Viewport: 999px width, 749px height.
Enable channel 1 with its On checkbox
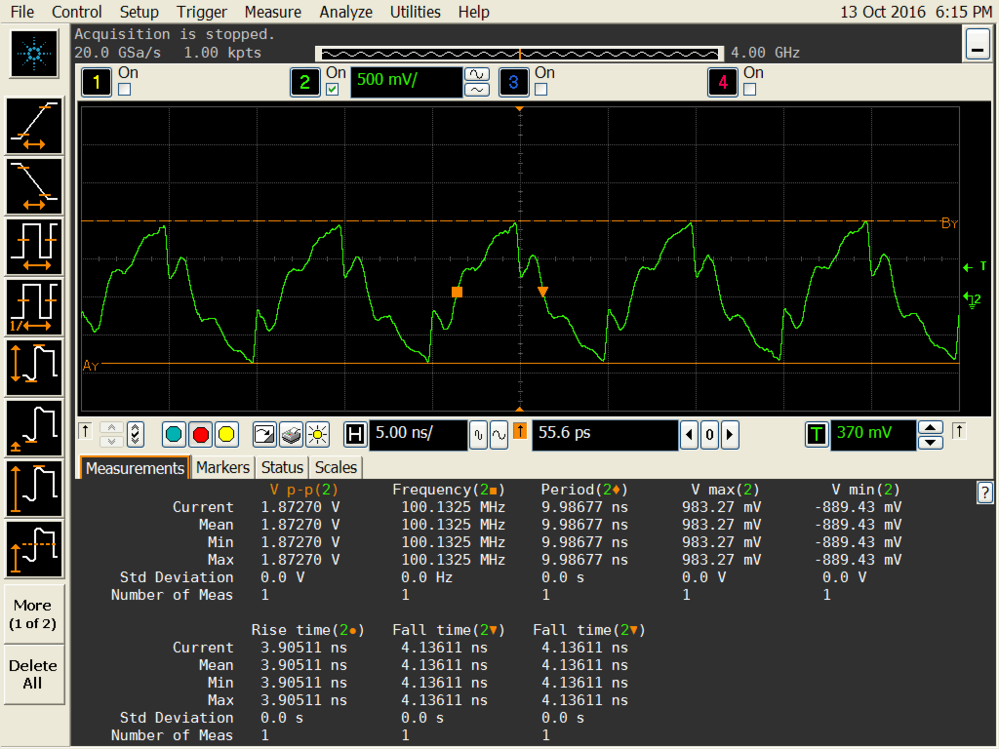tap(125, 90)
